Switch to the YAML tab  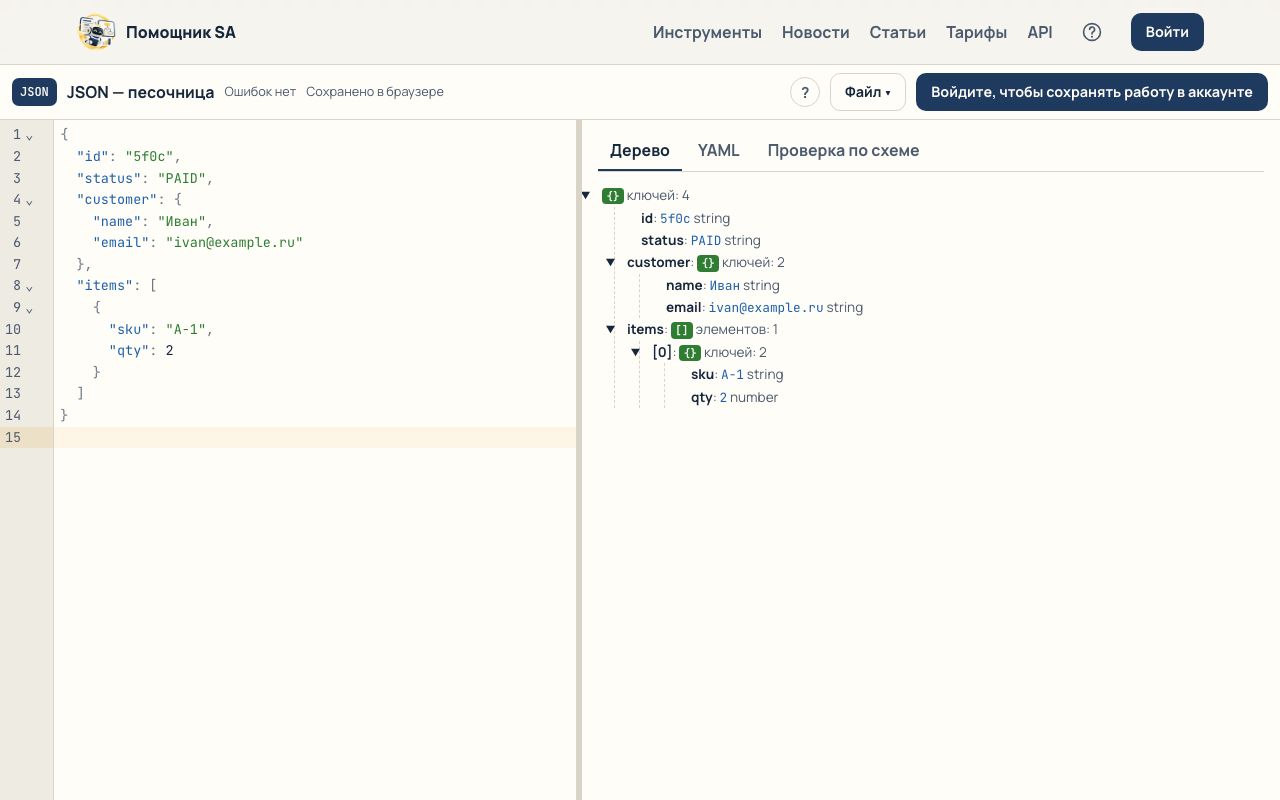tap(718, 151)
